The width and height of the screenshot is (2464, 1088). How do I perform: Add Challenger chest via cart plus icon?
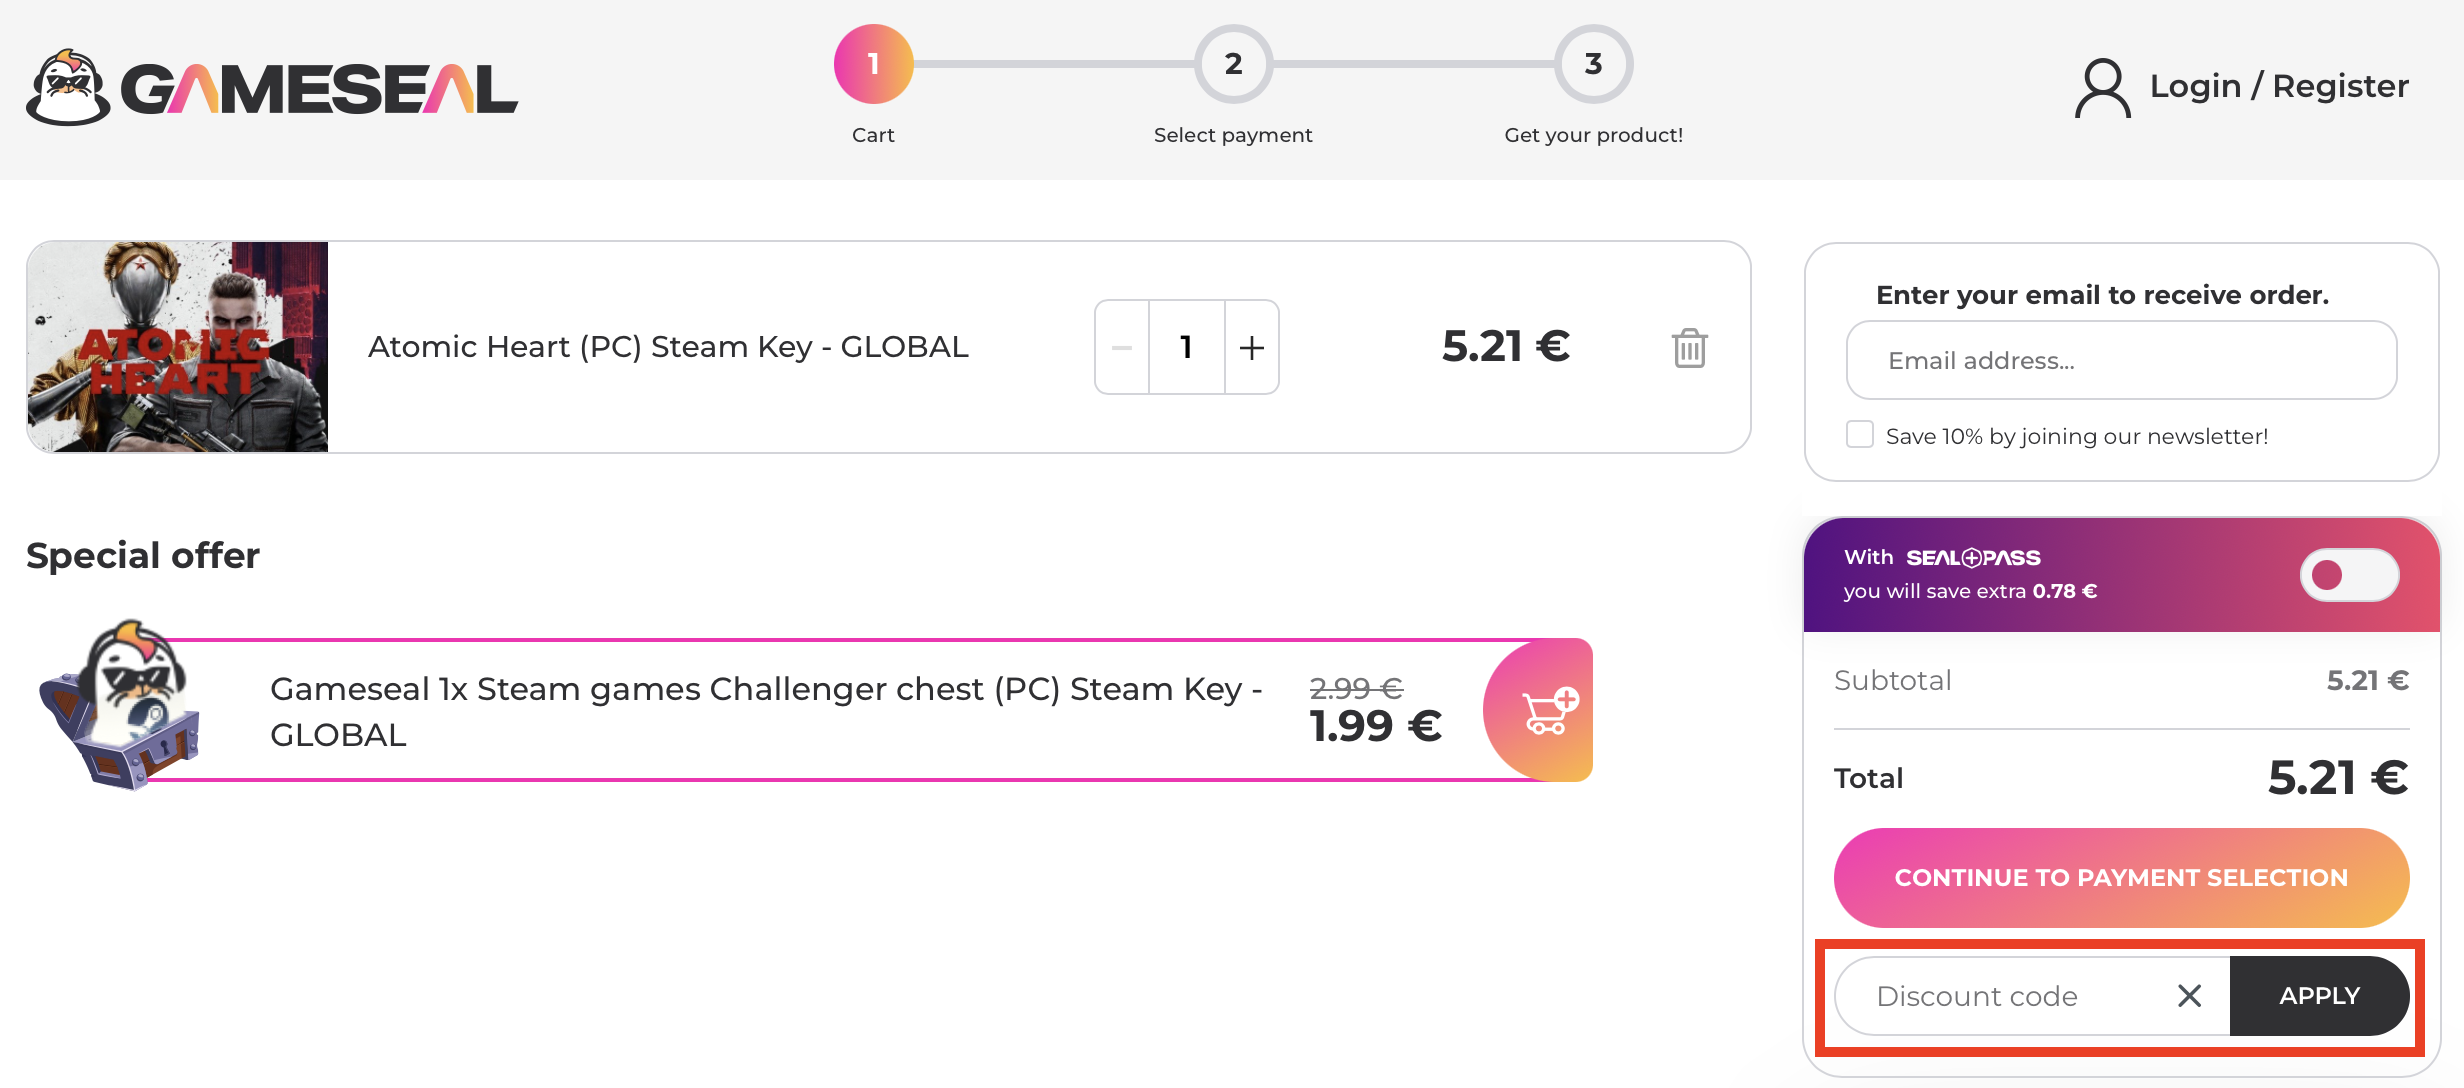(x=1546, y=711)
